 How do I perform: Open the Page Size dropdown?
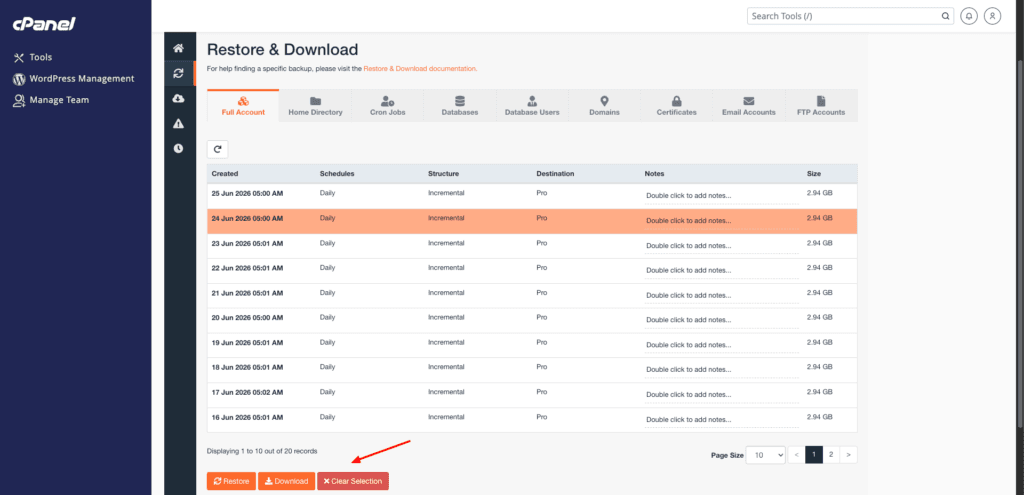coord(766,455)
